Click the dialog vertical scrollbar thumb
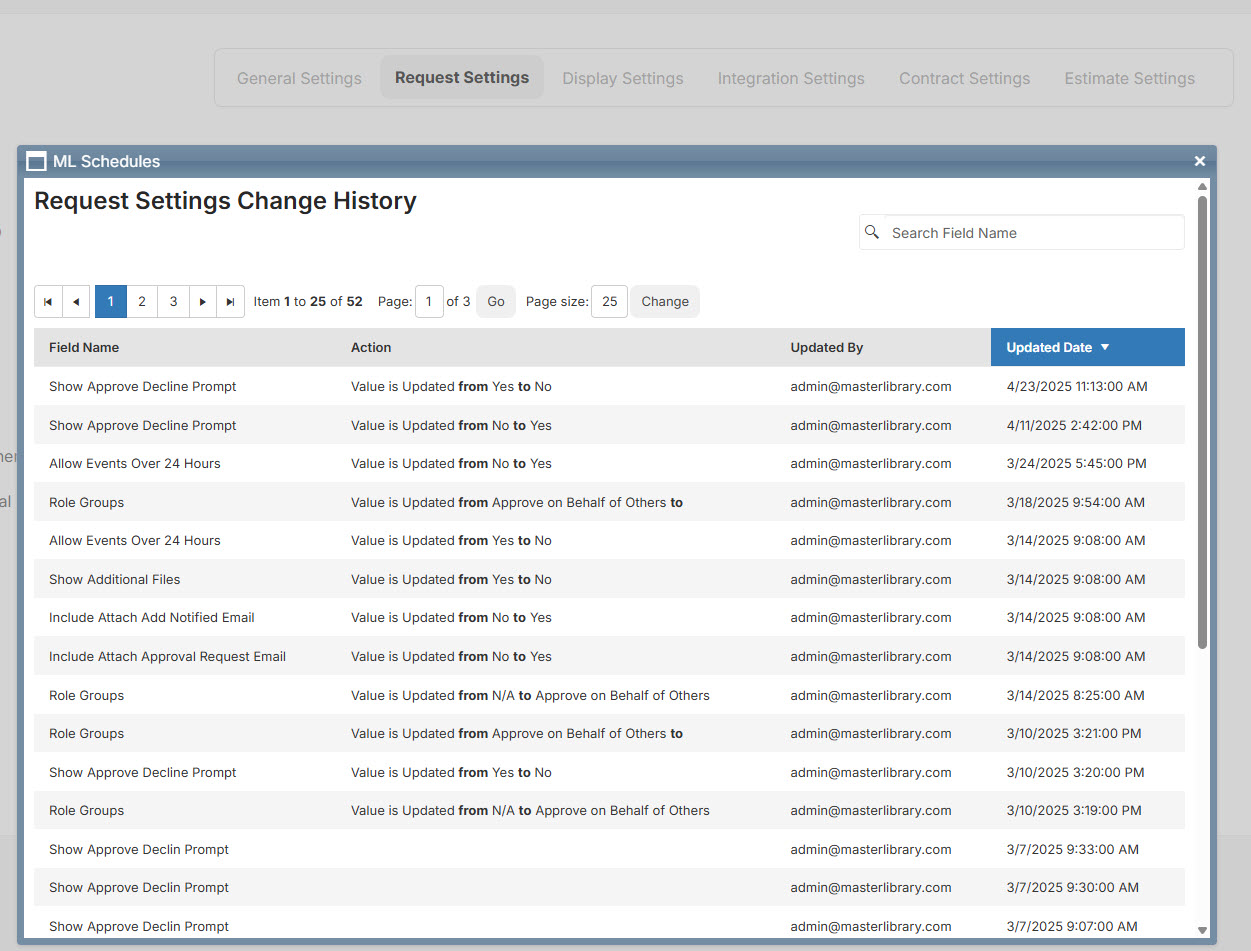 (x=1202, y=420)
